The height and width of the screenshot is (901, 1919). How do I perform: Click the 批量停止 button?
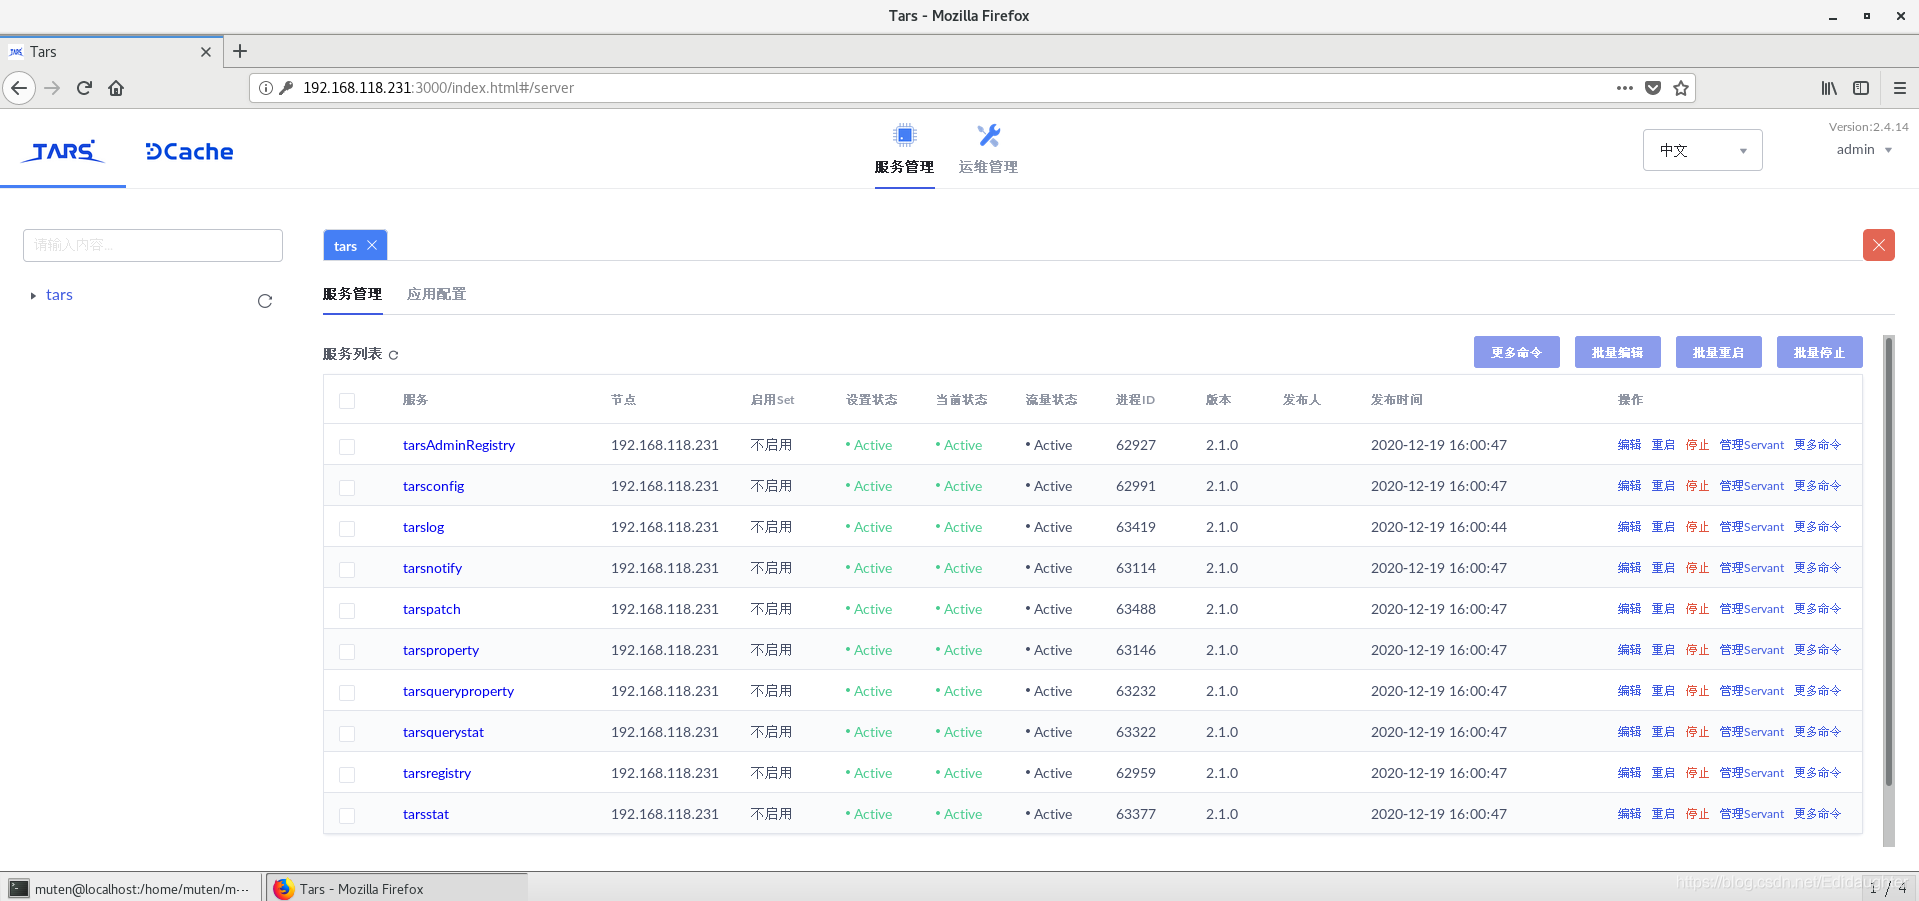[1819, 352]
